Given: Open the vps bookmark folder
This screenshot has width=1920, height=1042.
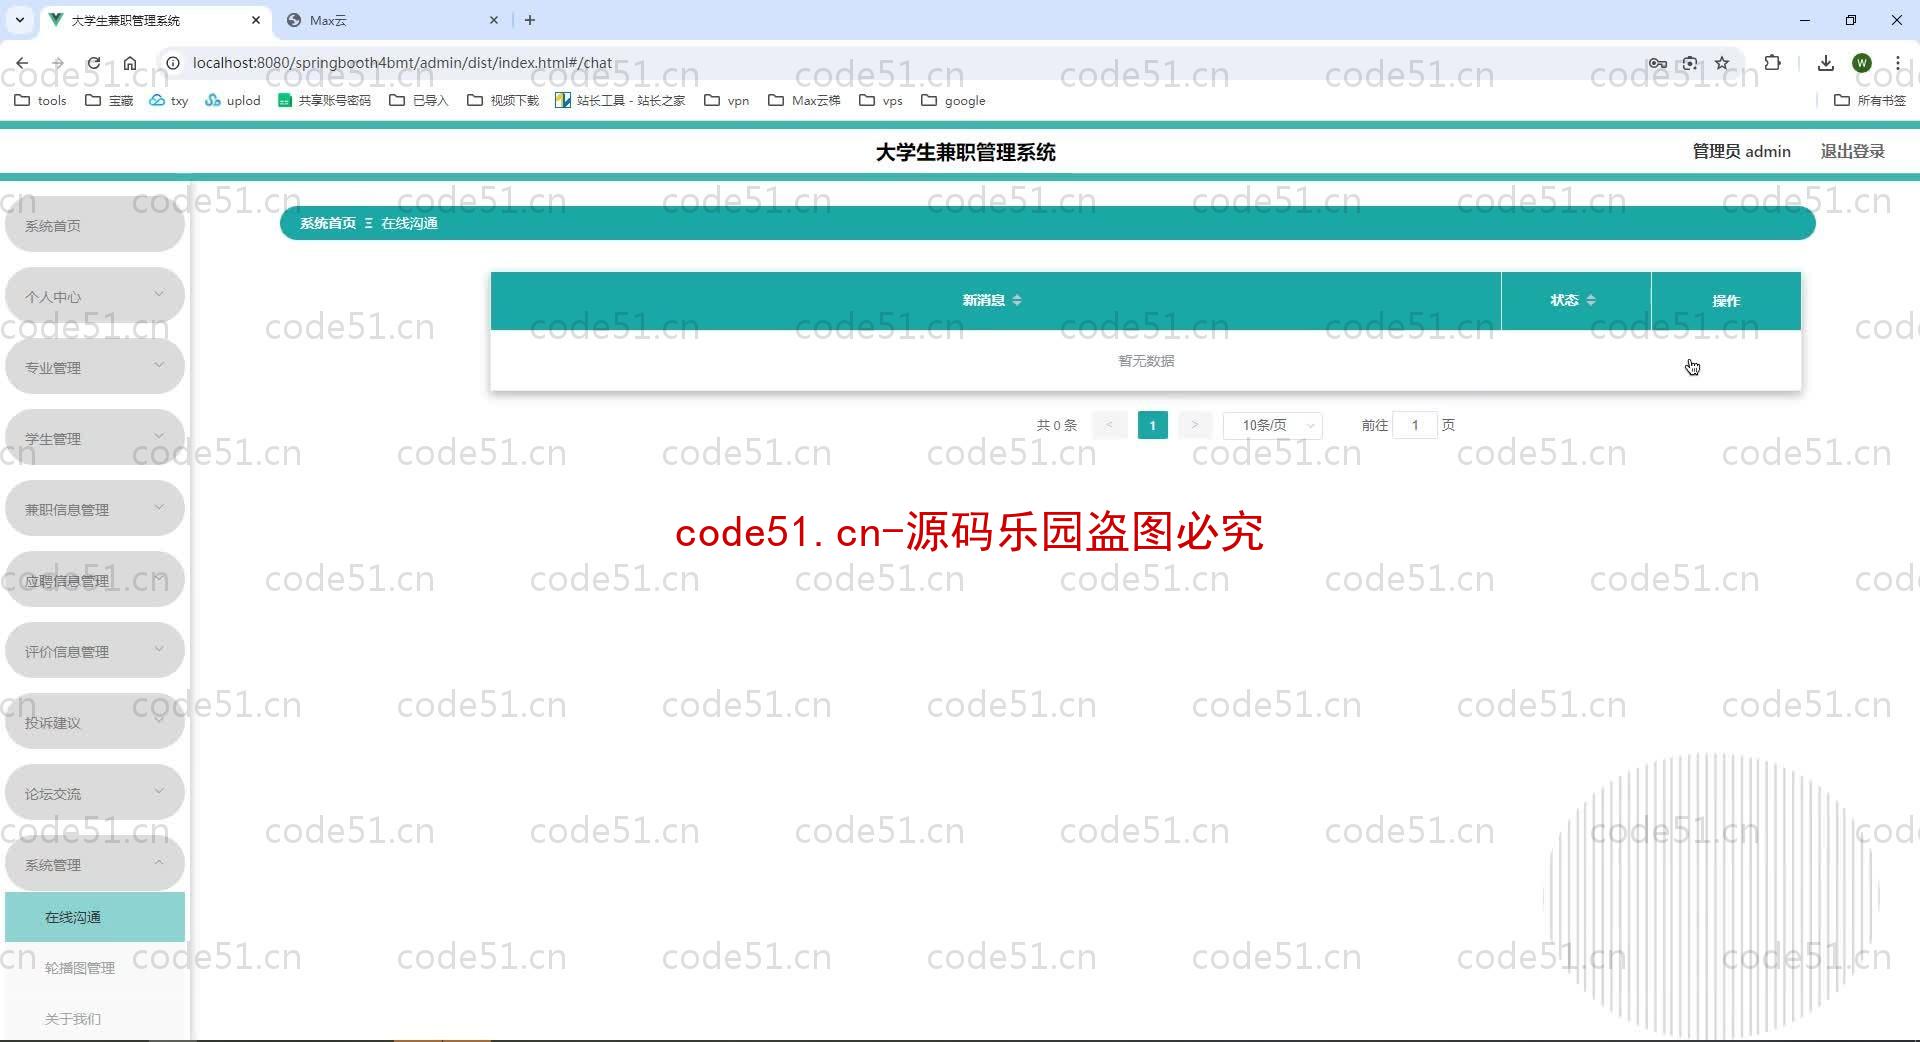Looking at the screenshot, I should click(x=881, y=100).
